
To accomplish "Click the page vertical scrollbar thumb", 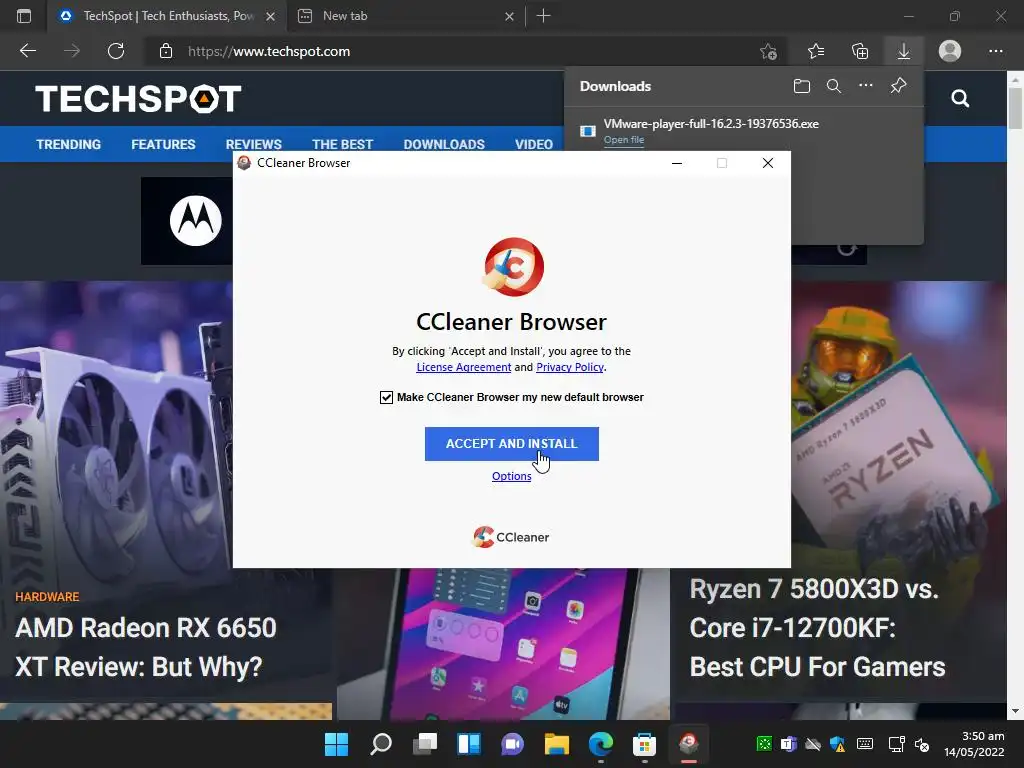I will pyautogui.click(x=1015, y=108).
